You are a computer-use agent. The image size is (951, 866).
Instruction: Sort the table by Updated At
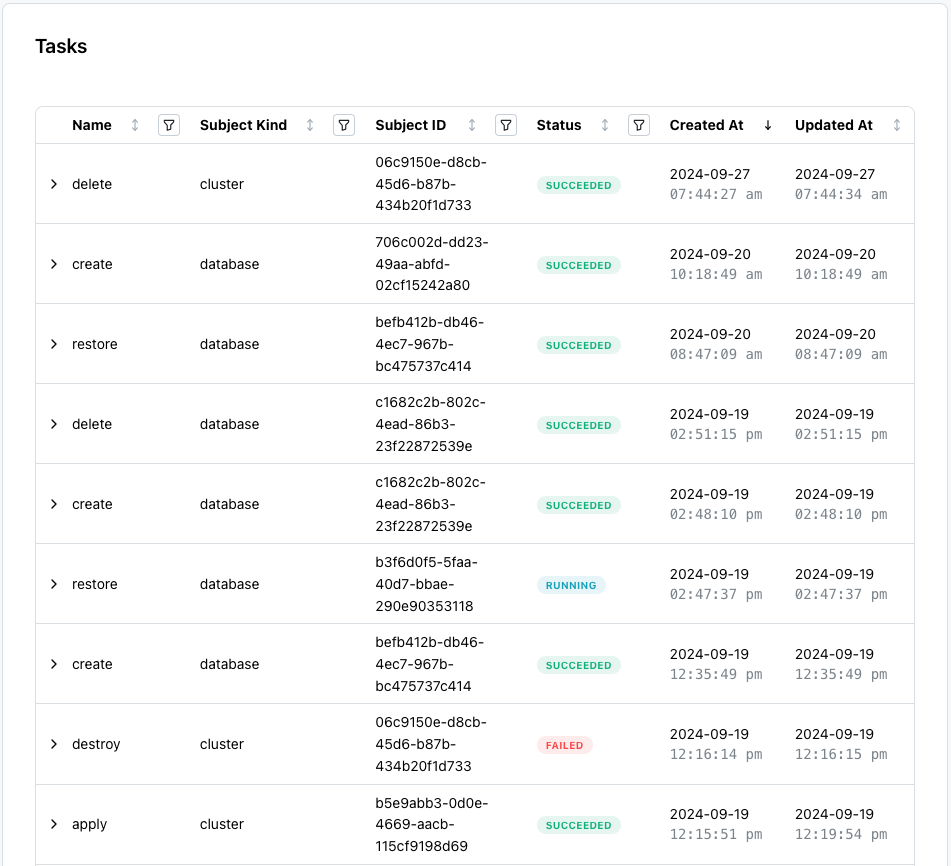896,125
